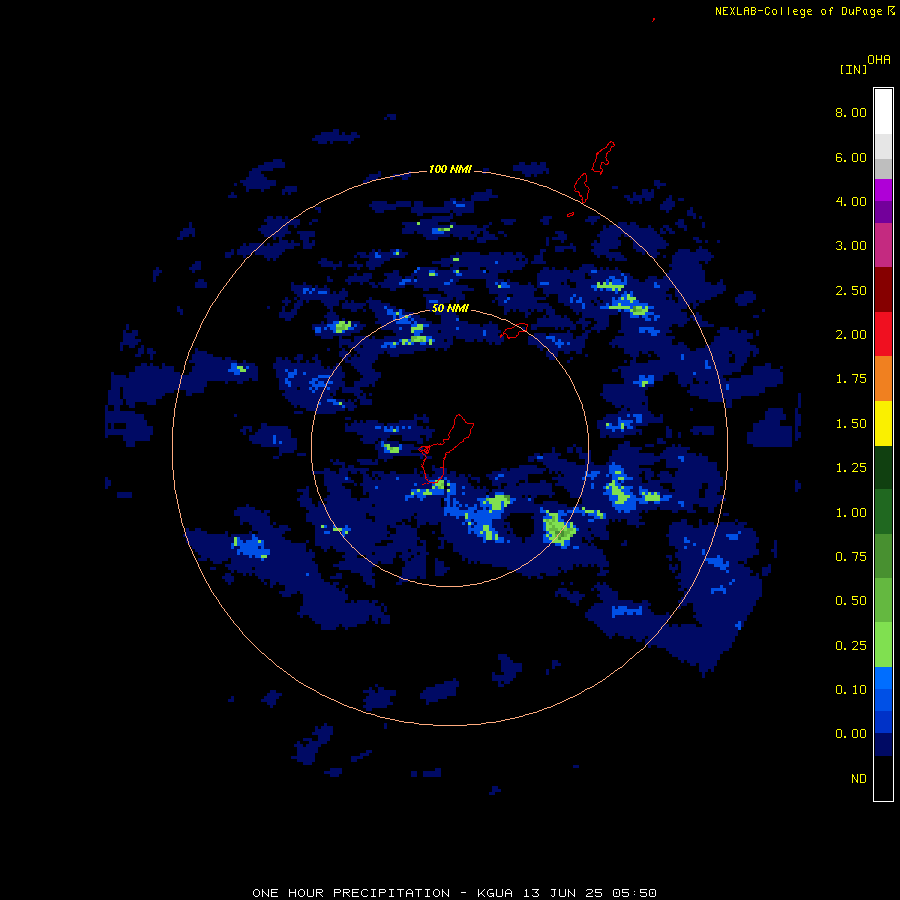Click the KGUA station identifier
900x900 pixels.
(496, 893)
